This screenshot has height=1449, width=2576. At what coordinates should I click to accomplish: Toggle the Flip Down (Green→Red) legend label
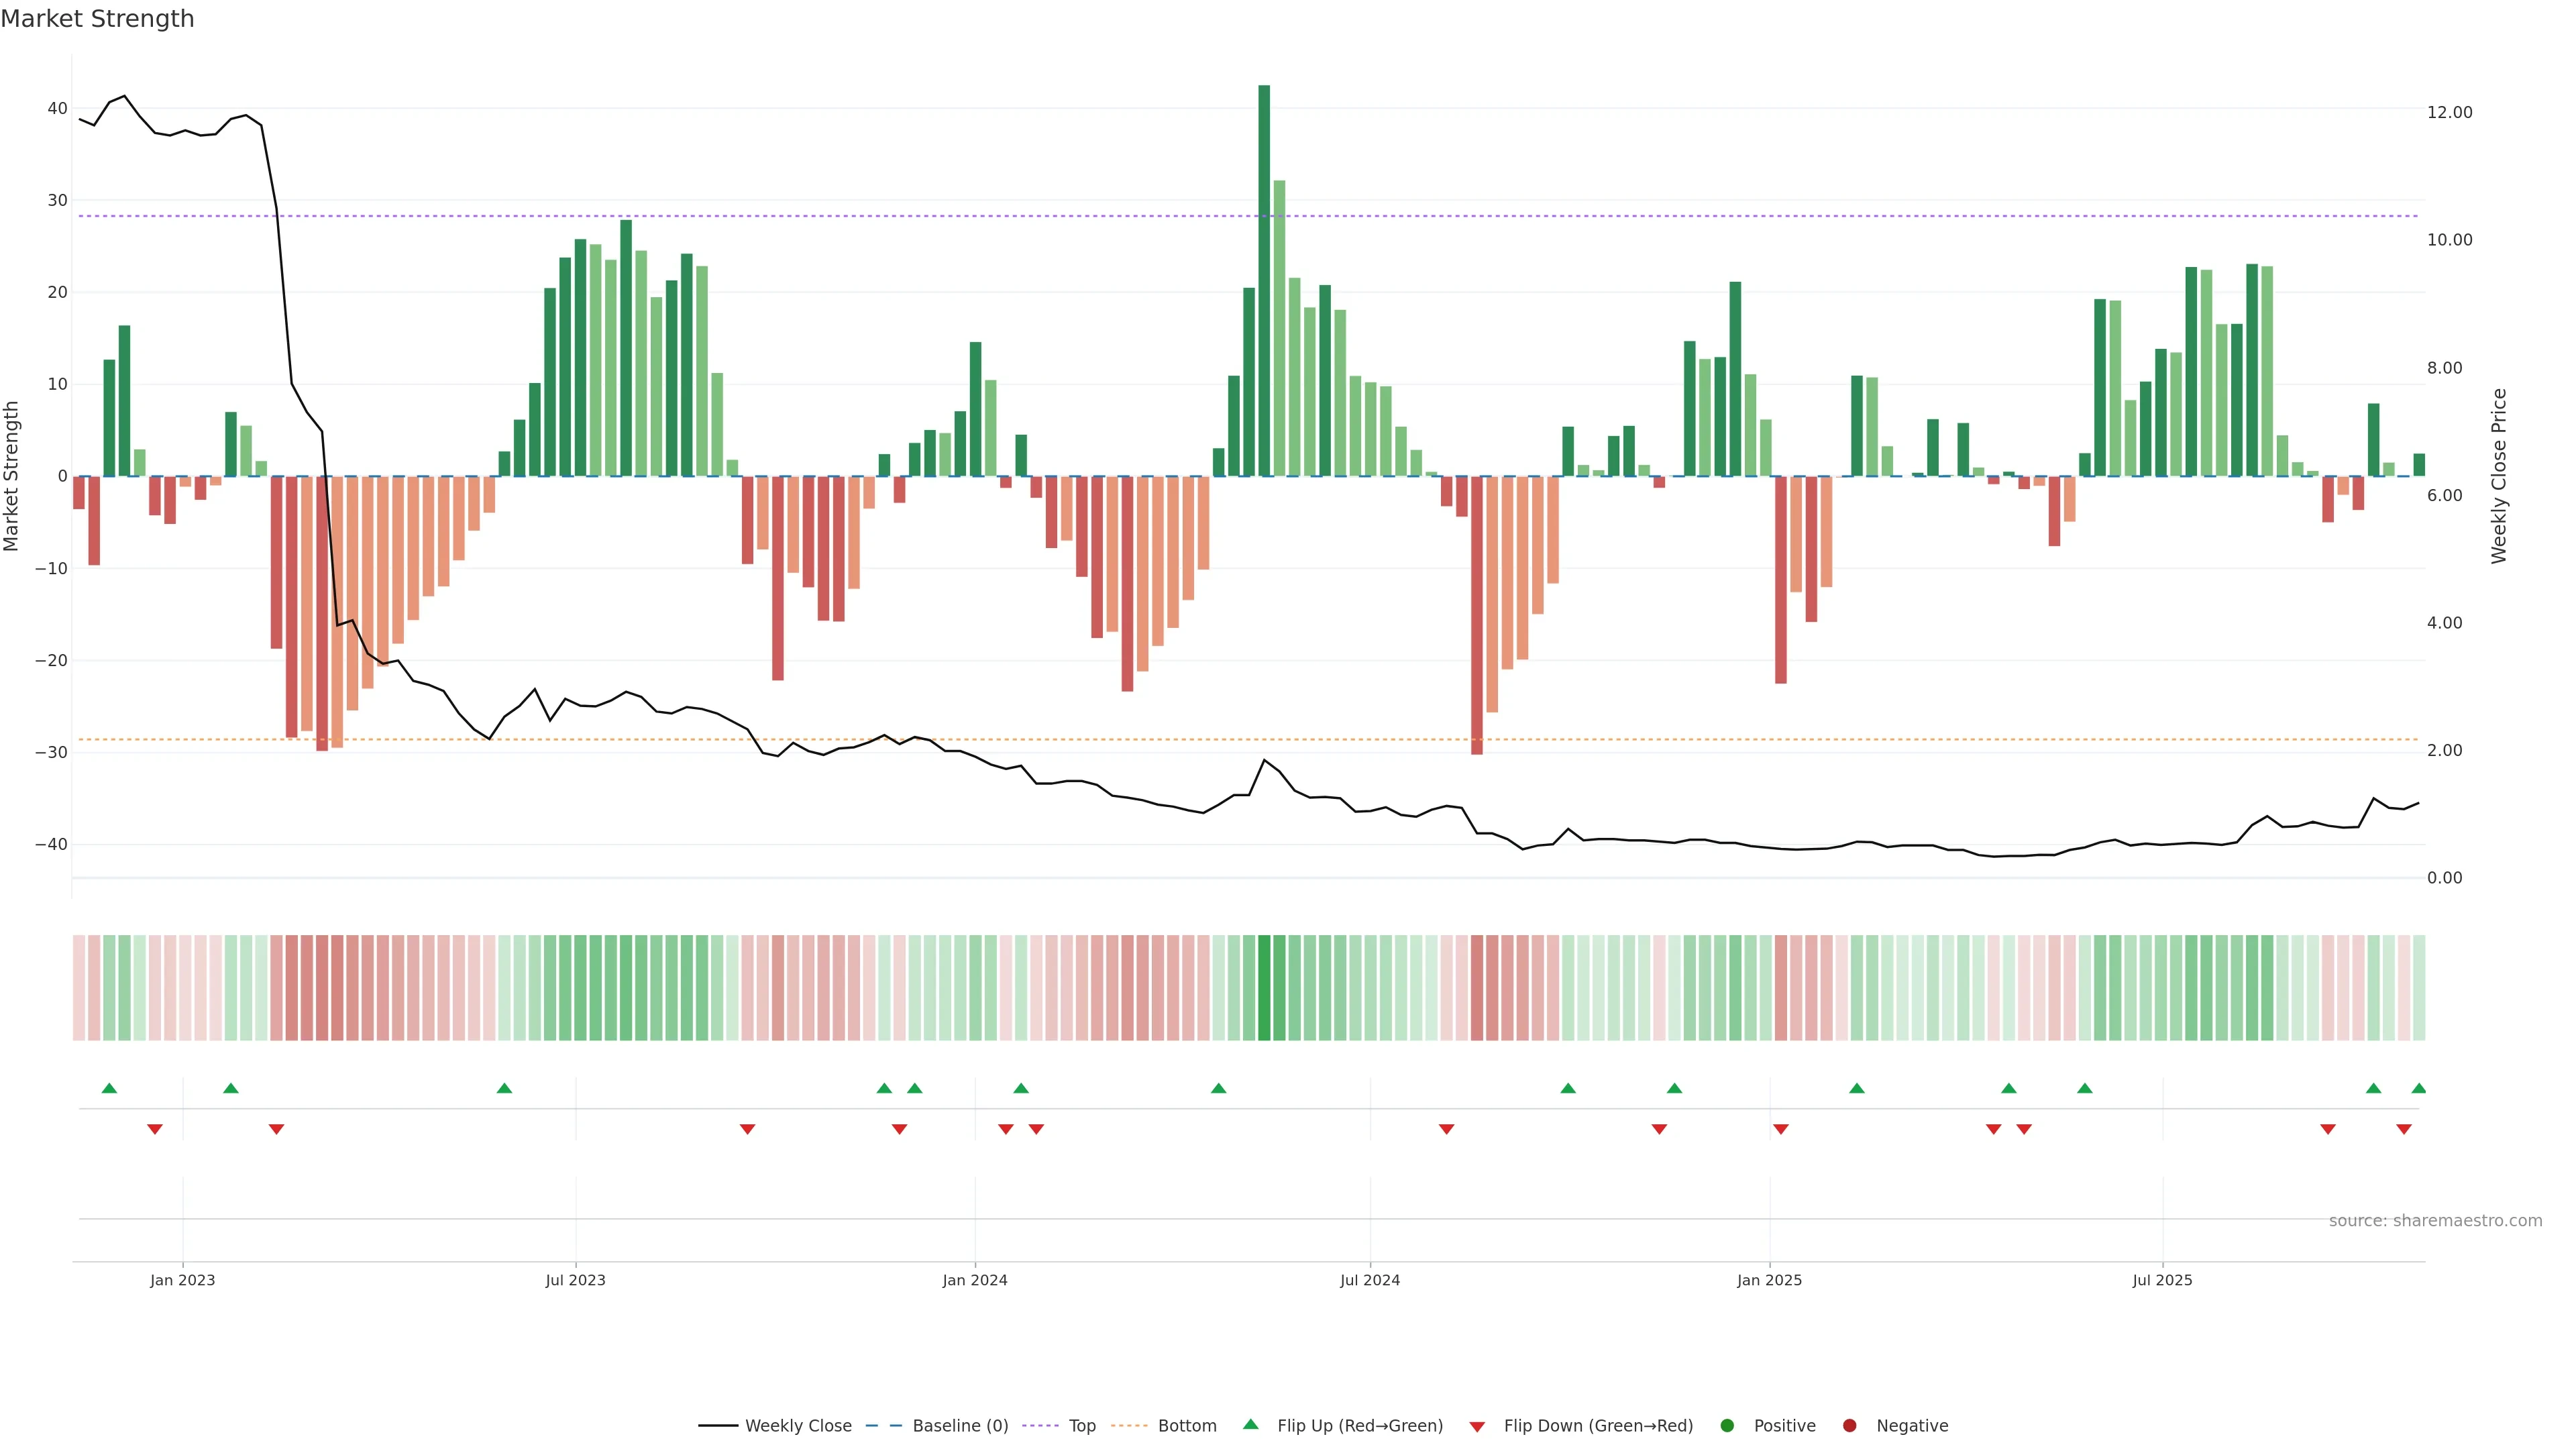[x=1598, y=1426]
